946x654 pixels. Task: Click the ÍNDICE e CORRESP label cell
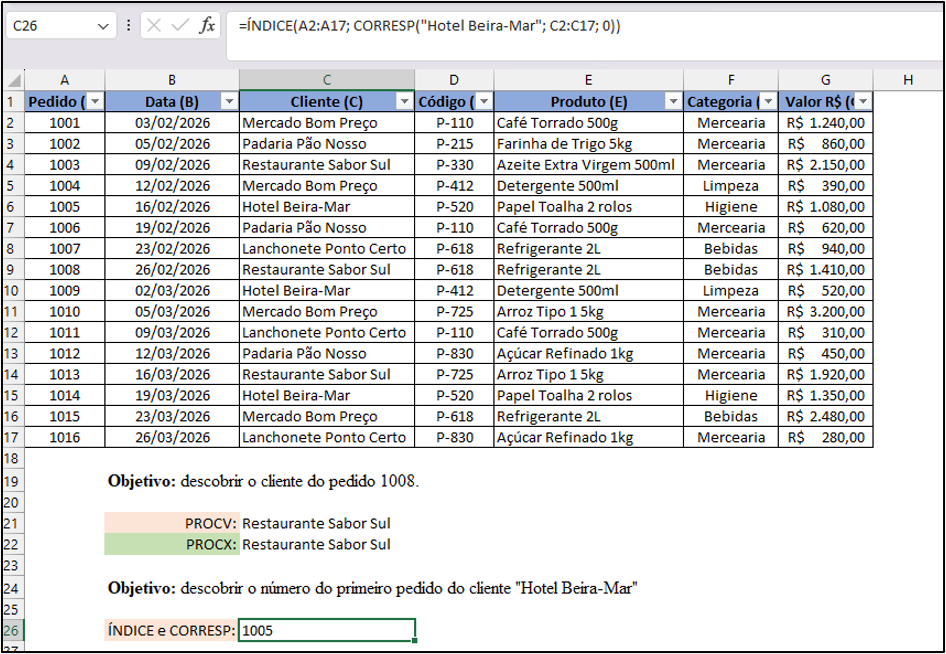[172, 631]
